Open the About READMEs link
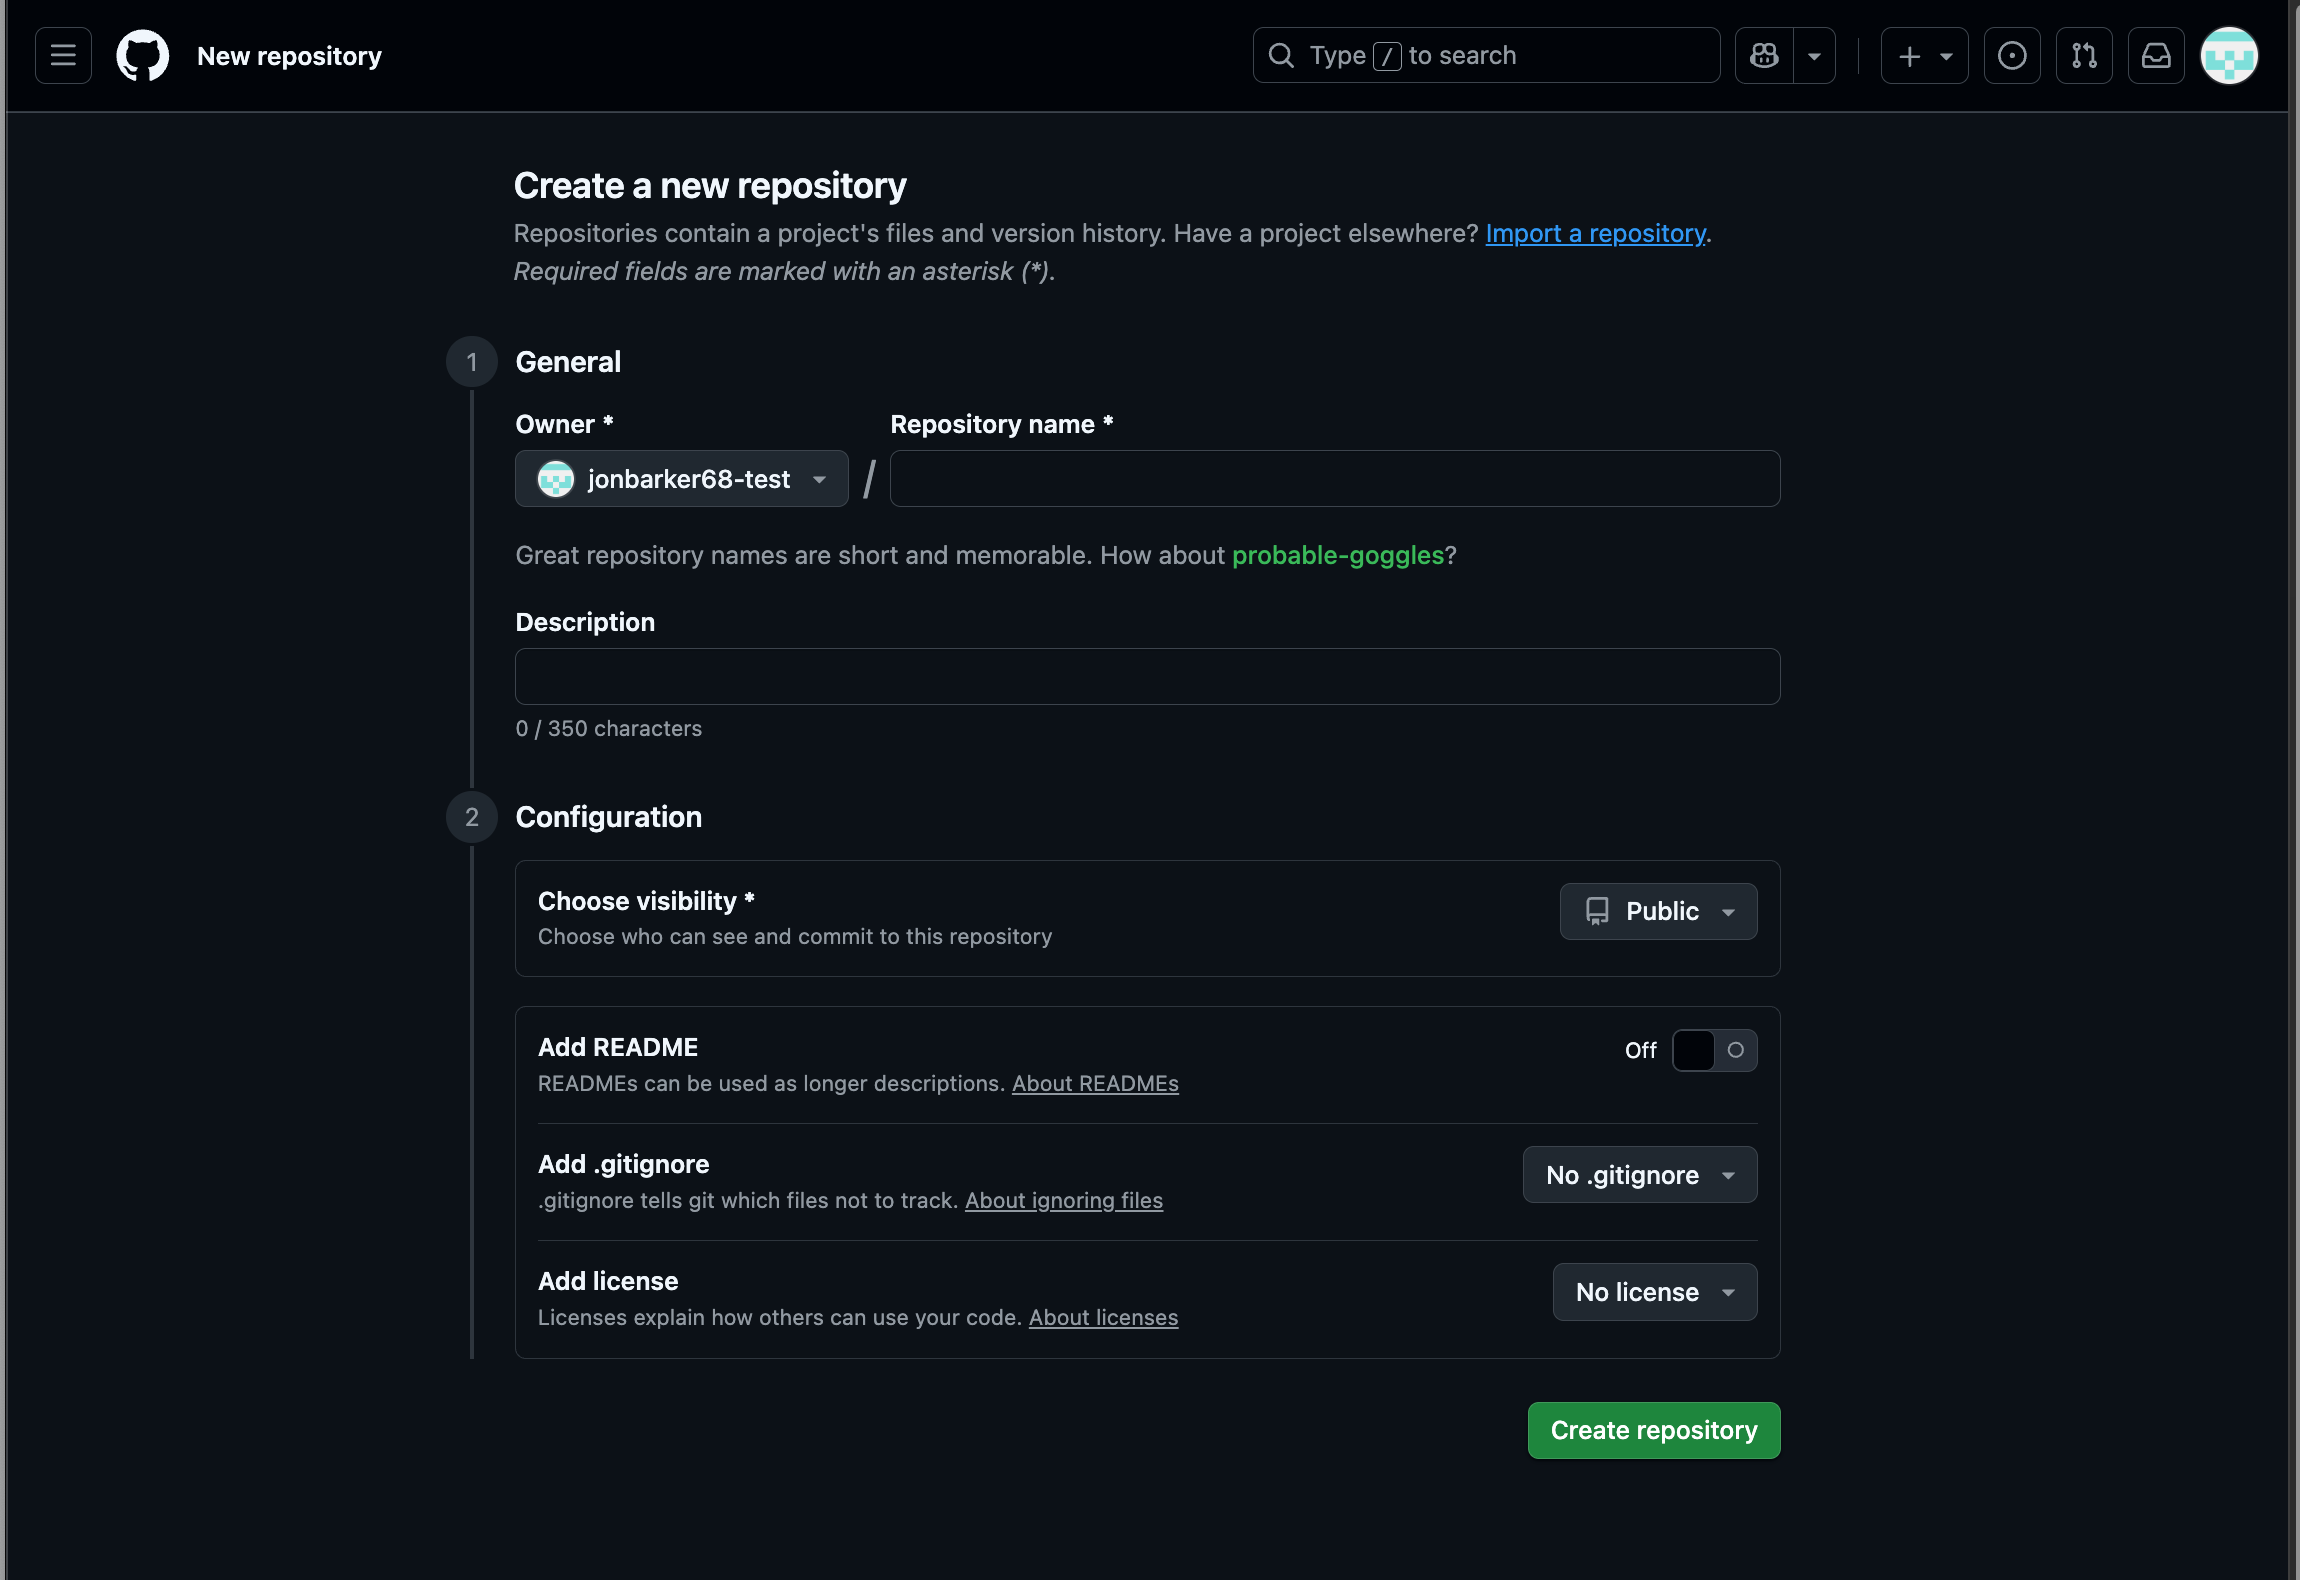Screen dimensions: 2300x1580 pyautogui.click(x=1095, y=1084)
